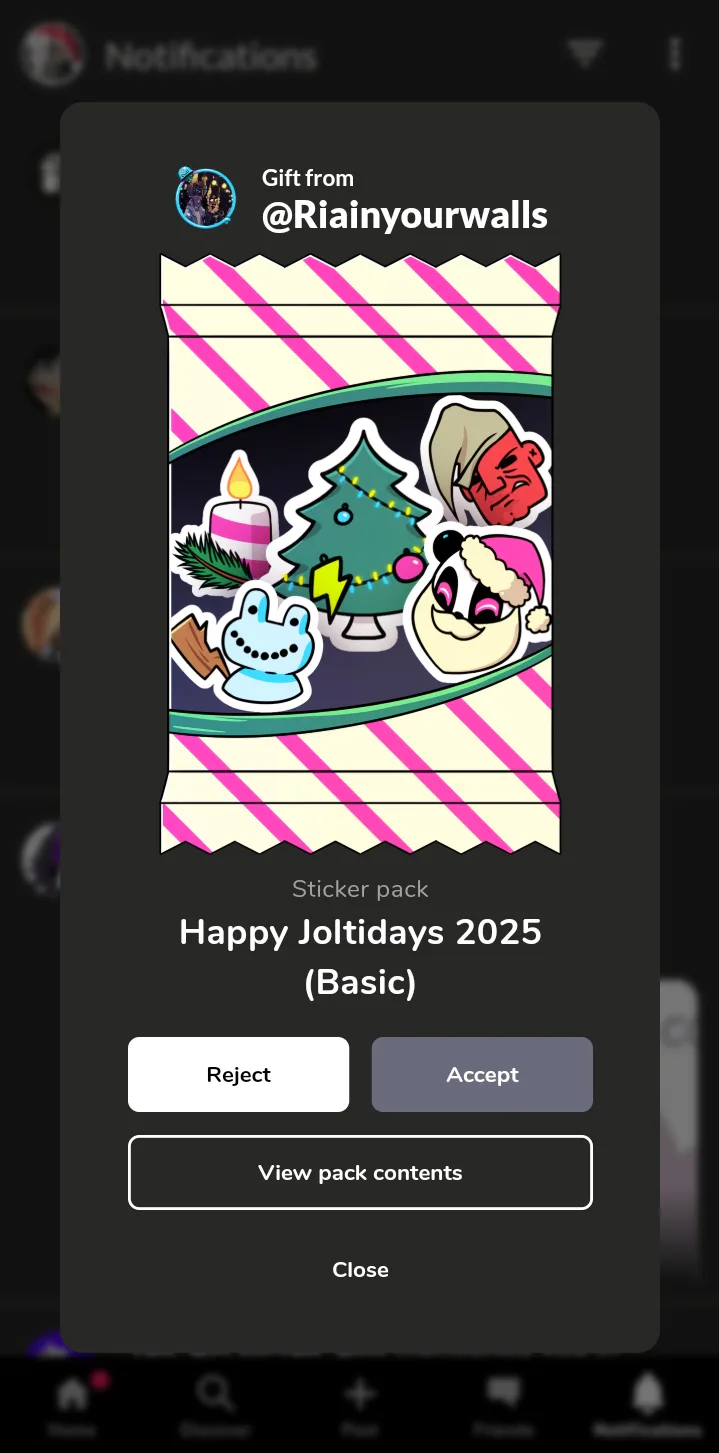
Task: Open the Discover search tab
Action: pyautogui.click(x=215, y=1402)
